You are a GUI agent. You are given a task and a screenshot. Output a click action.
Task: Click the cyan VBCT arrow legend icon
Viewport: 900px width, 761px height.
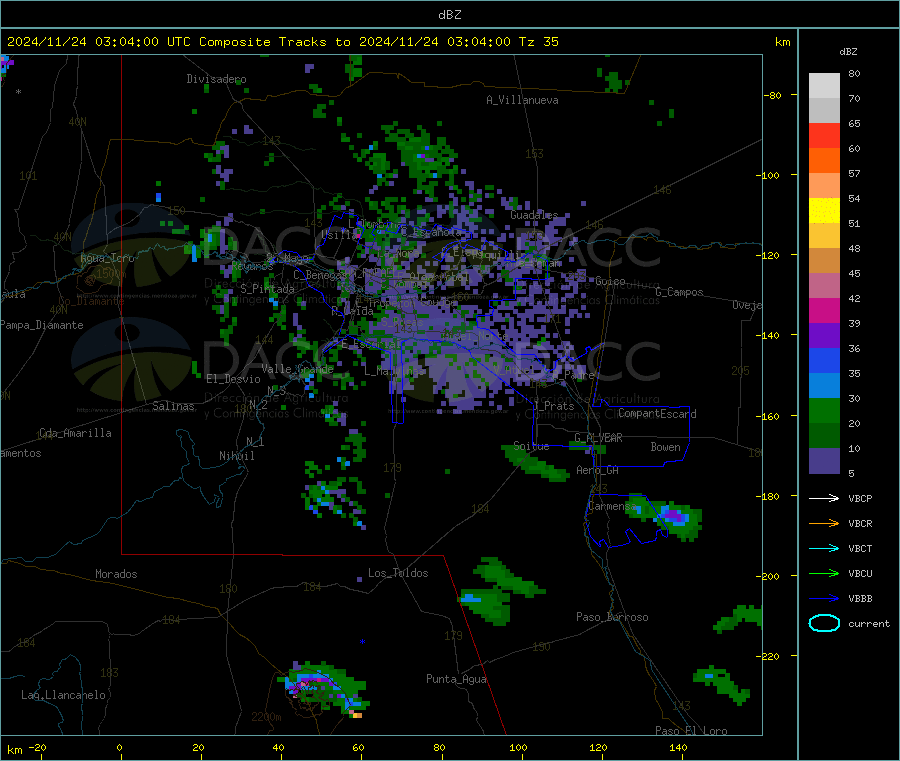click(824, 549)
